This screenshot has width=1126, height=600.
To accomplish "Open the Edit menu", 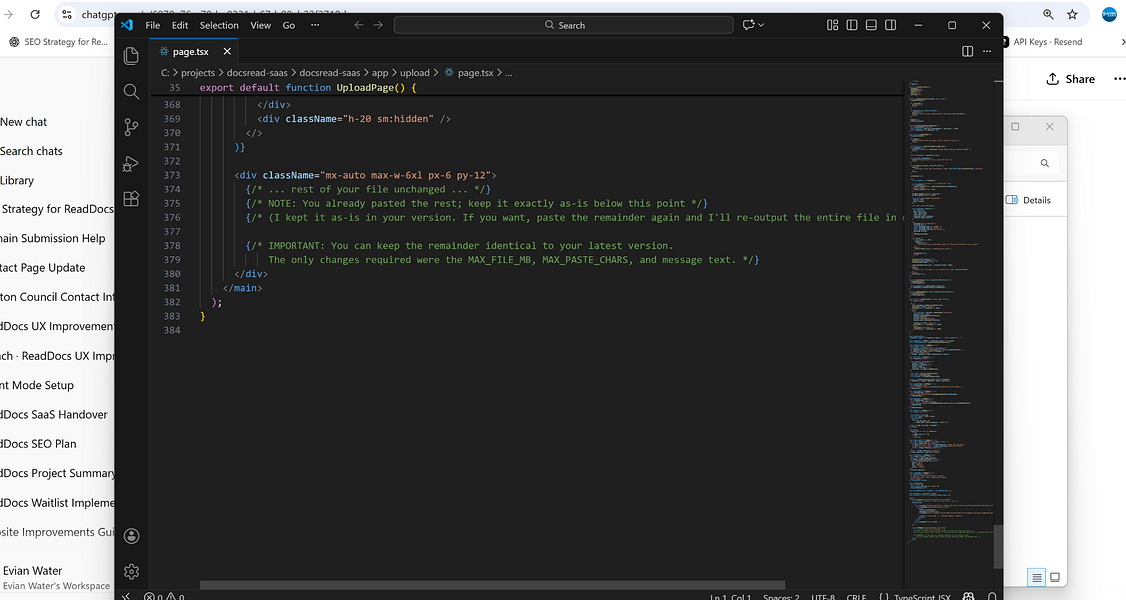I will pyautogui.click(x=179, y=25).
